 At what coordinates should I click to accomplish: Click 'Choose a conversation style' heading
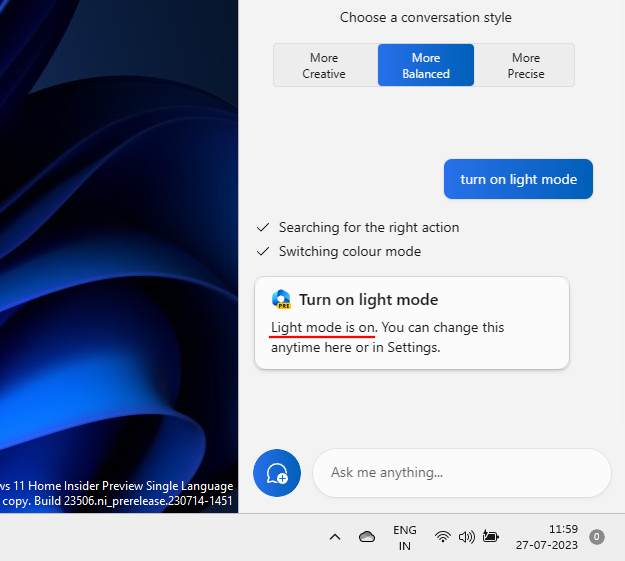(x=425, y=18)
